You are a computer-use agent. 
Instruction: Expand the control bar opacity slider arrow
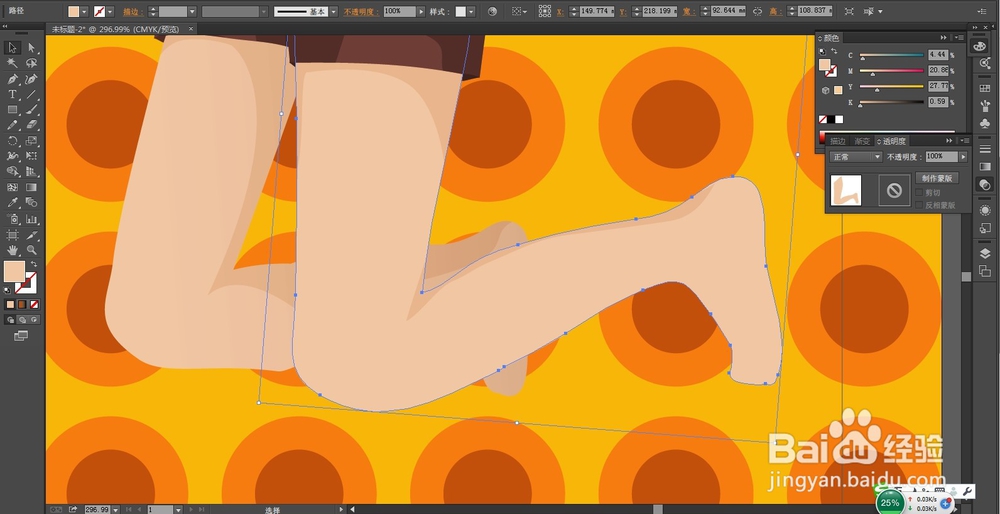coord(421,11)
